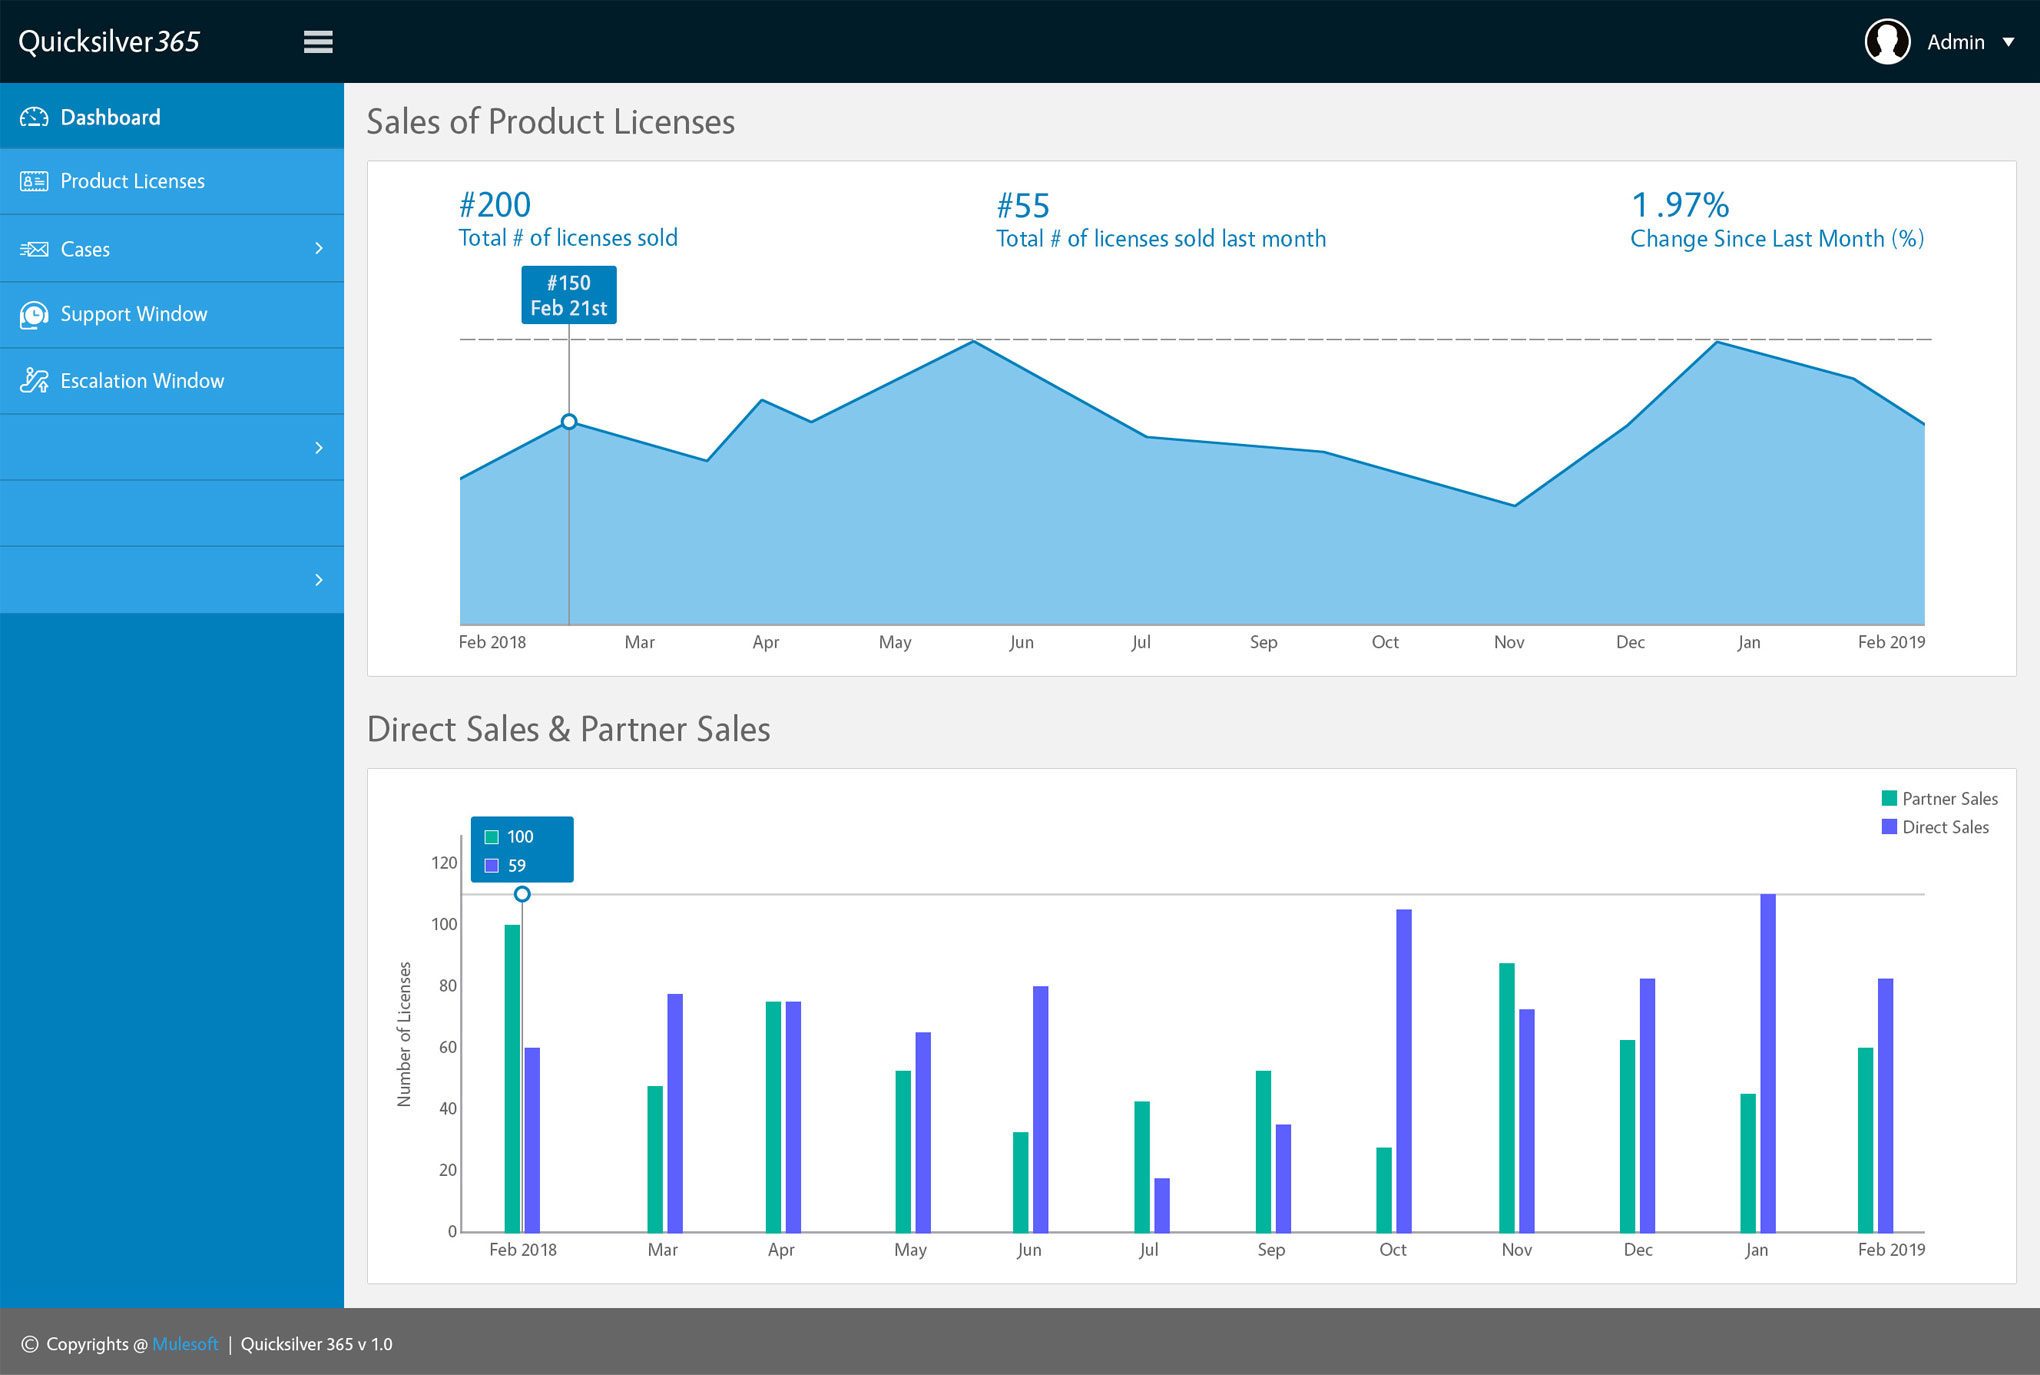This screenshot has height=1375, width=2040.
Task: Expand the unlabeled sidebar item below Escalation Window
Action: pyautogui.click(x=319, y=447)
